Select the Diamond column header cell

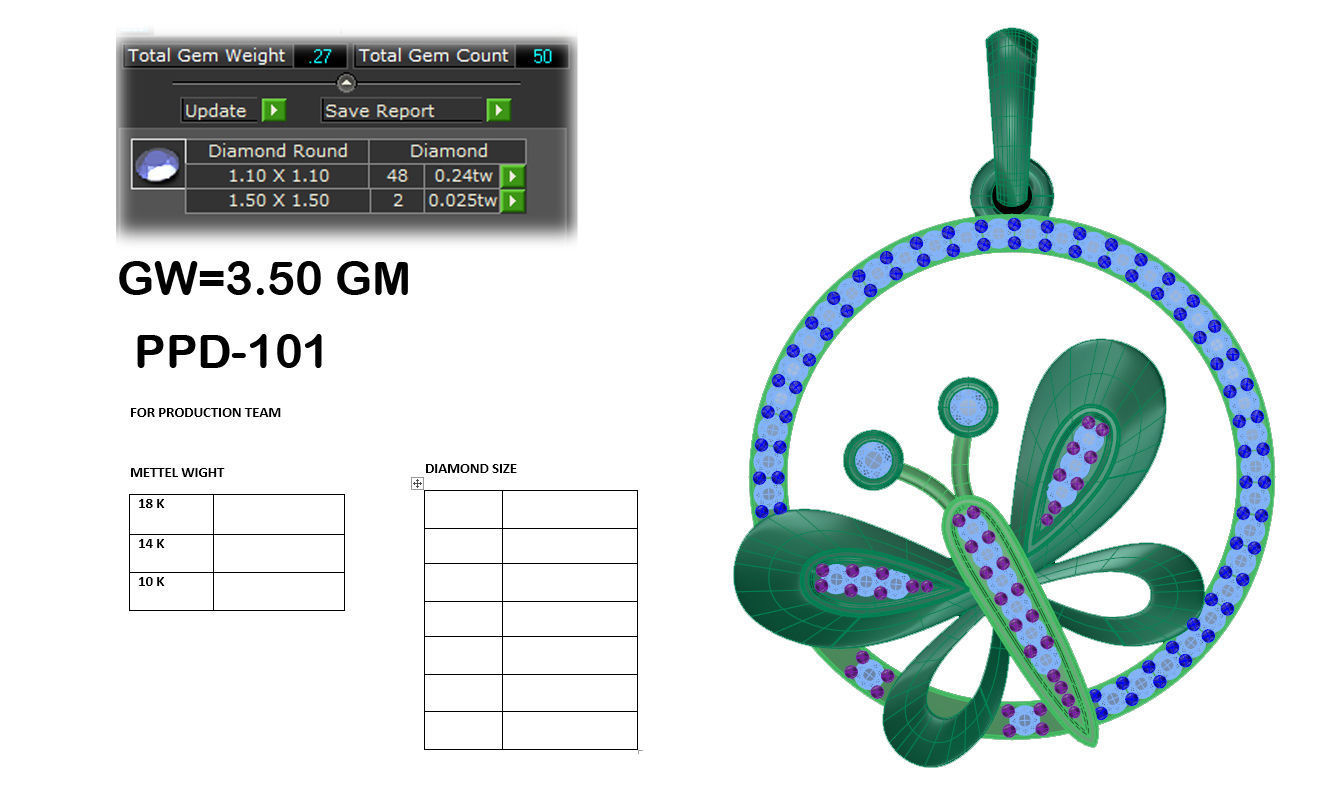pyautogui.click(x=448, y=151)
